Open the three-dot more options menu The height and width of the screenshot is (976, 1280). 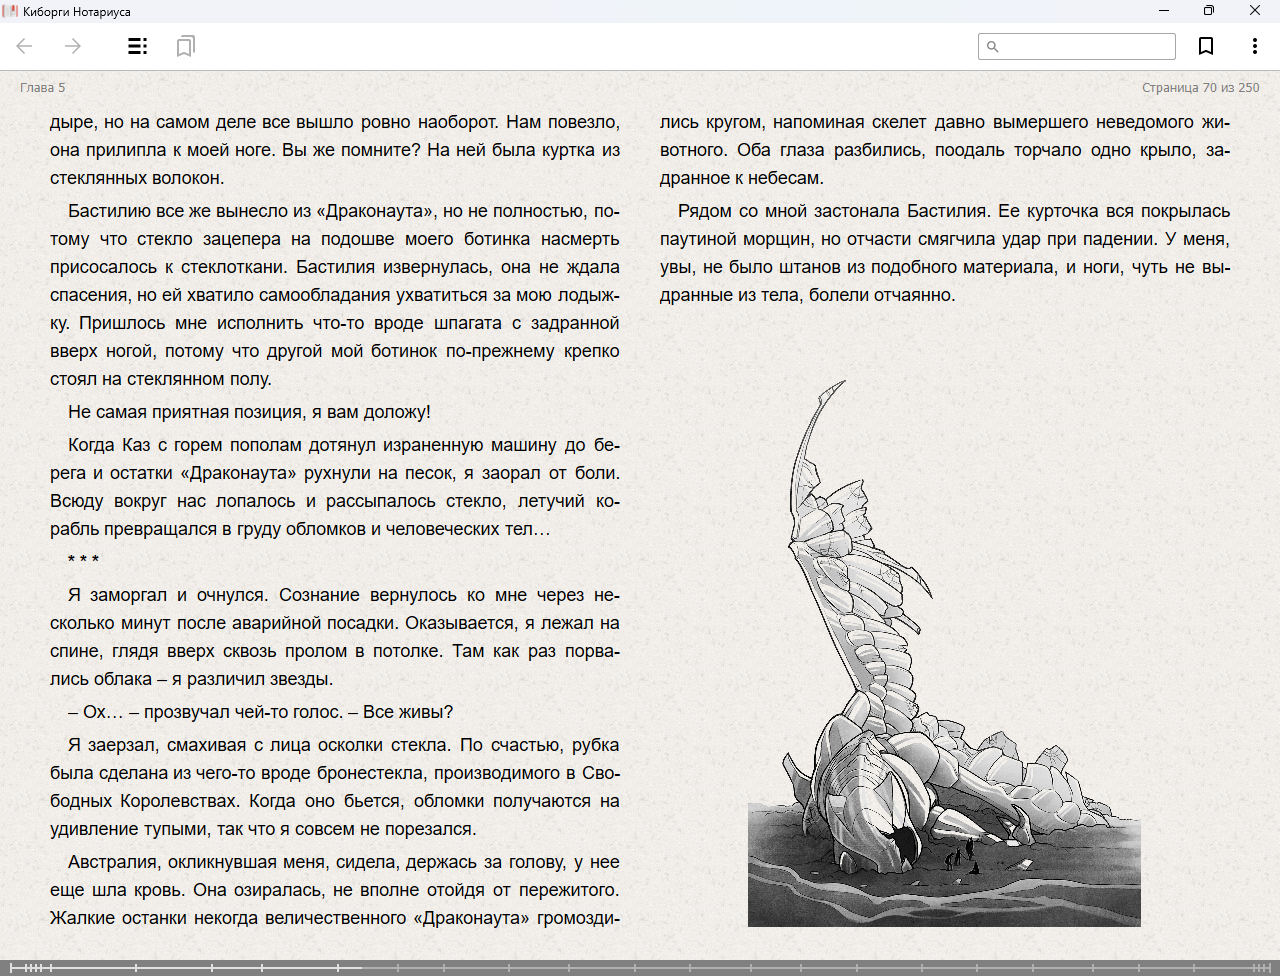tap(1254, 46)
